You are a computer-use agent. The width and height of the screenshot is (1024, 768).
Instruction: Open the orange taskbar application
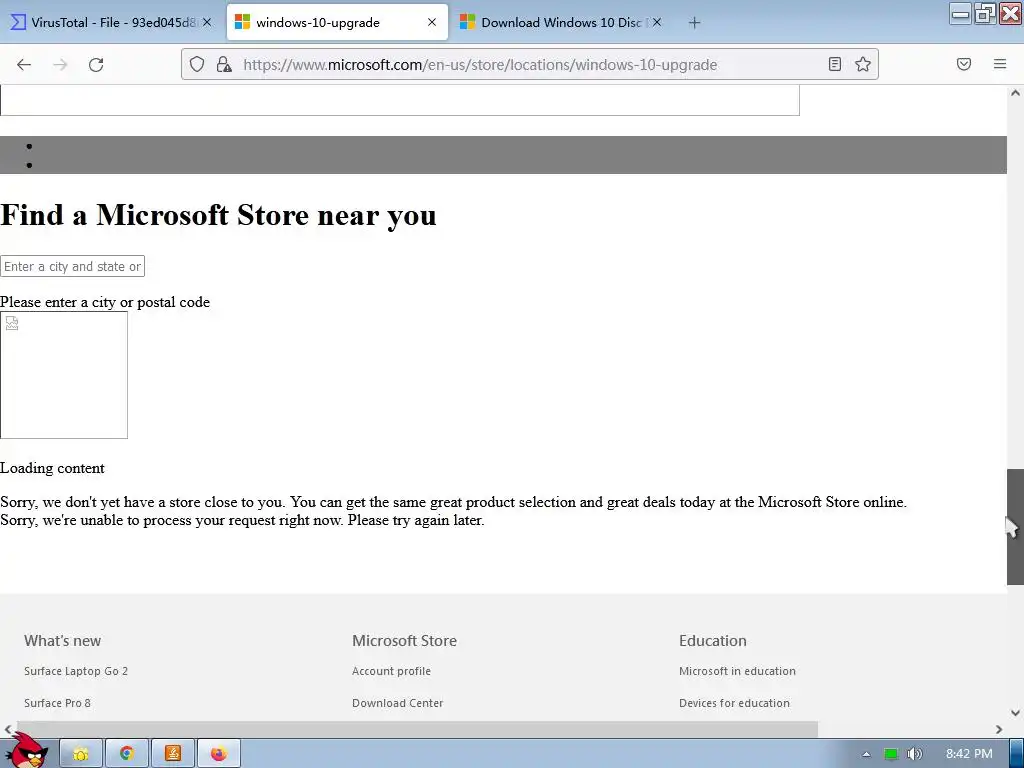point(172,754)
